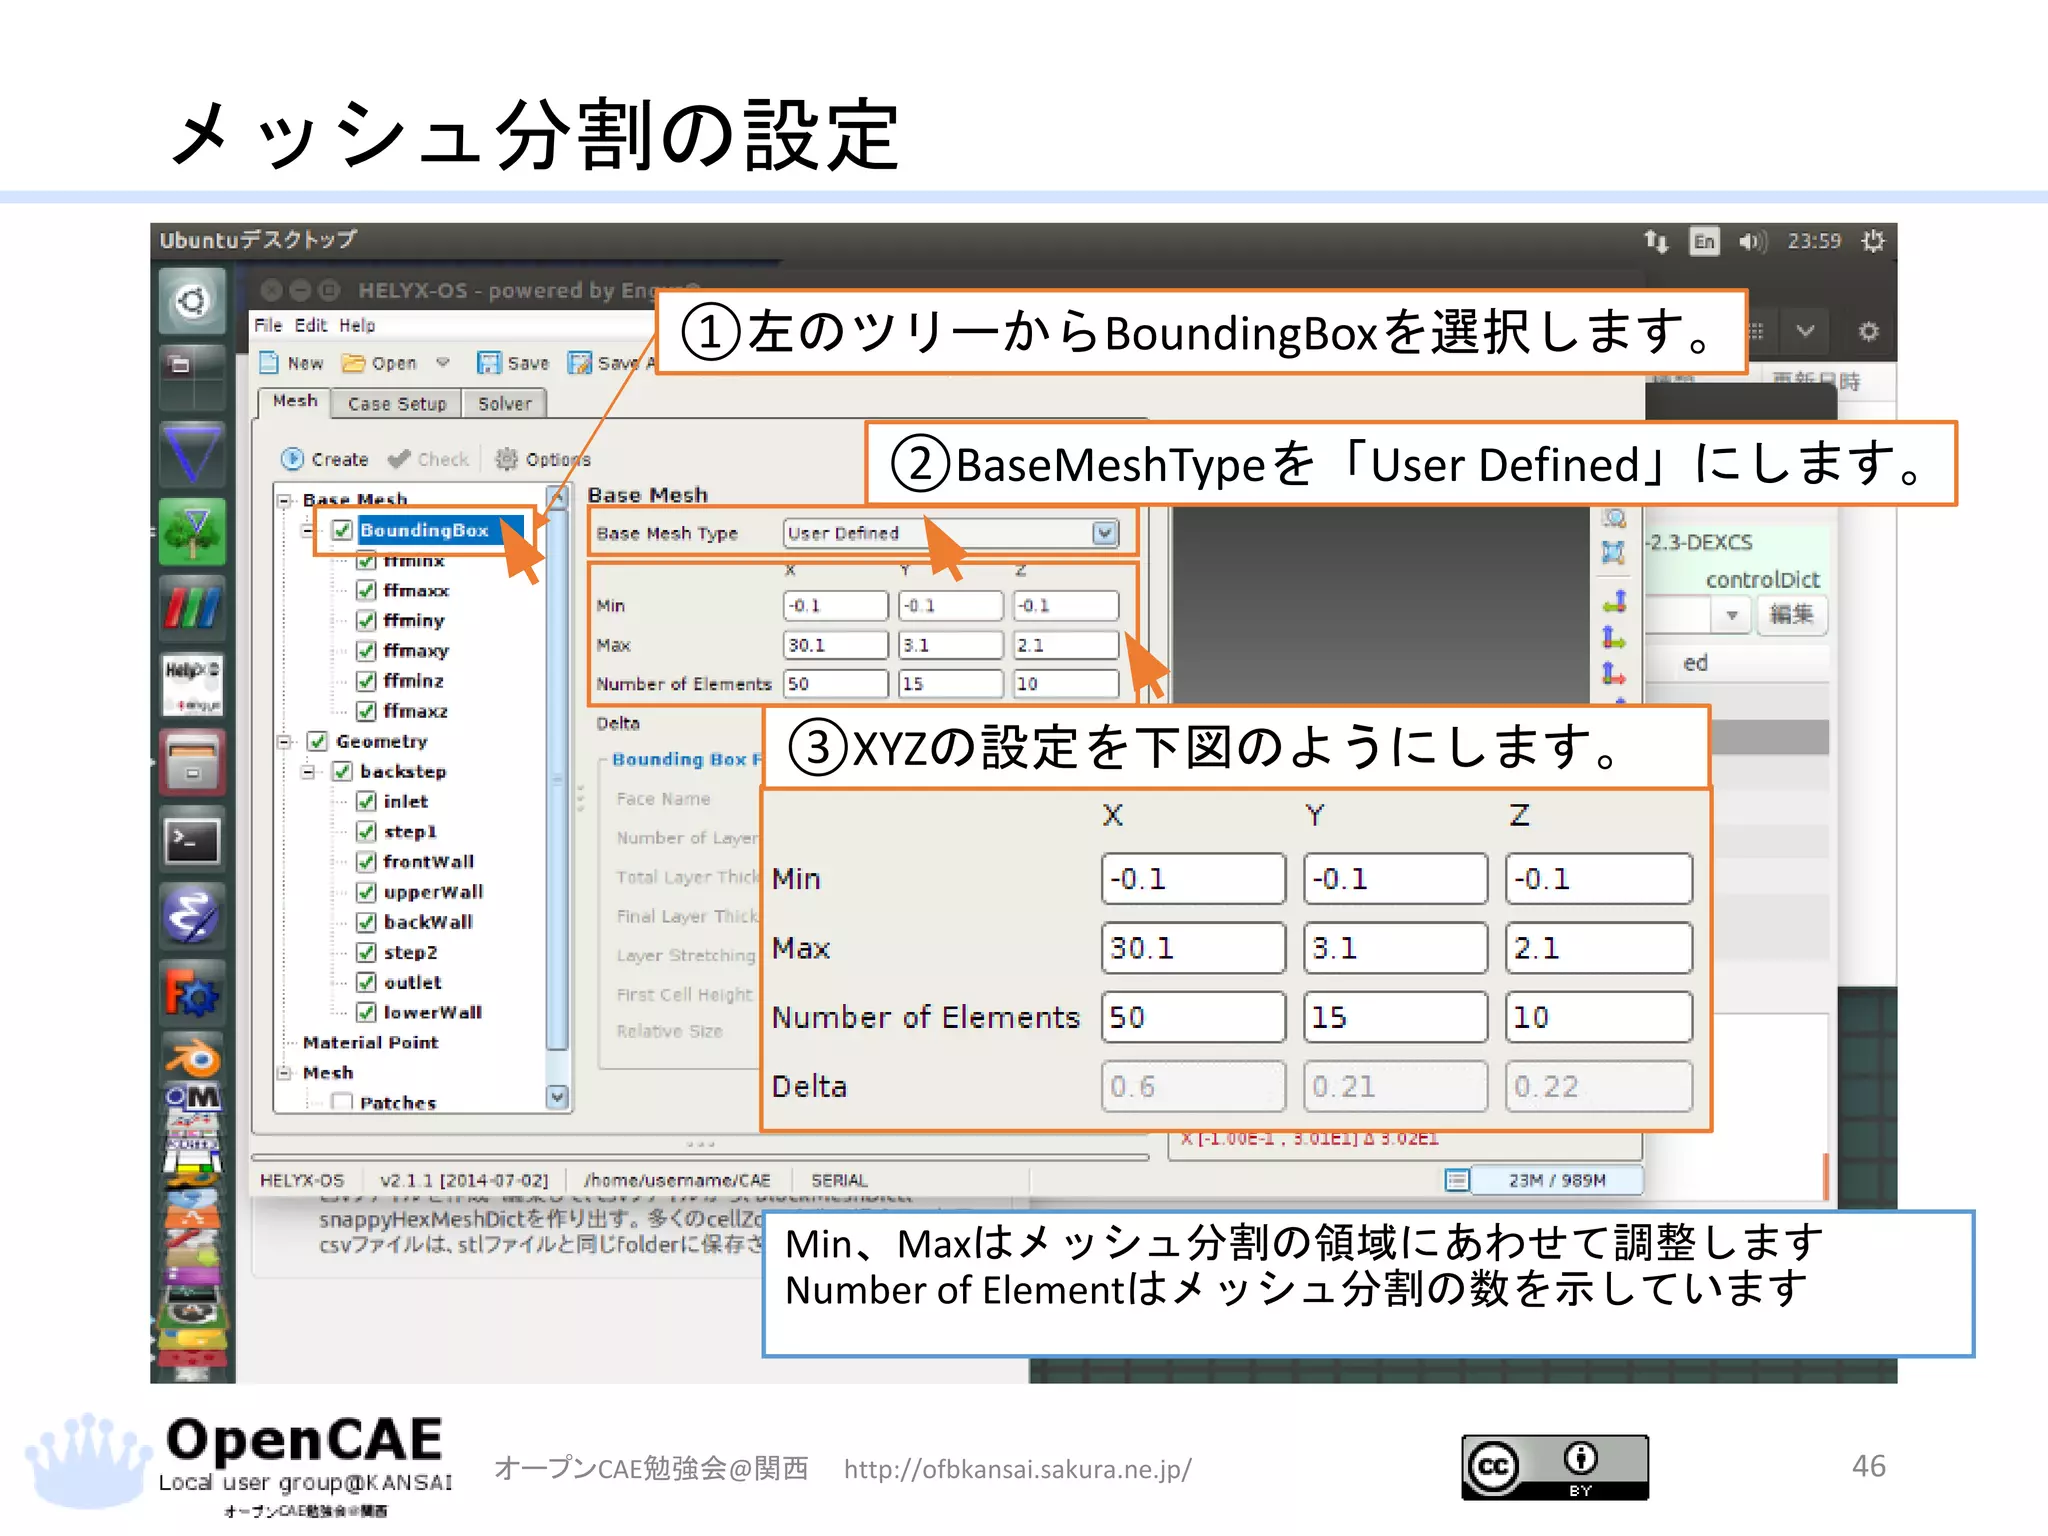Viewport: 2048px width, 1536px height.
Task: Open the recent cases arrow beside Open
Action: tap(443, 362)
